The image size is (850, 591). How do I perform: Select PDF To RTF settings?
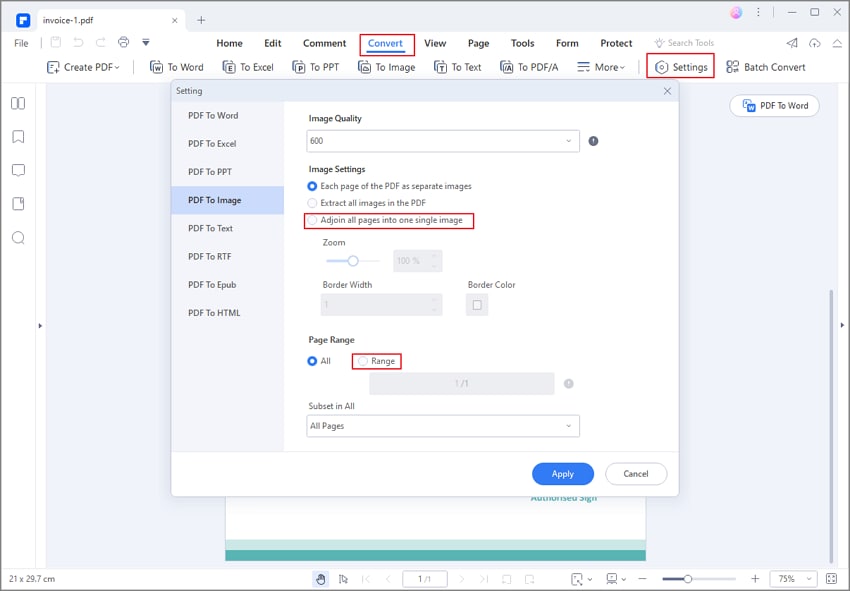227,256
